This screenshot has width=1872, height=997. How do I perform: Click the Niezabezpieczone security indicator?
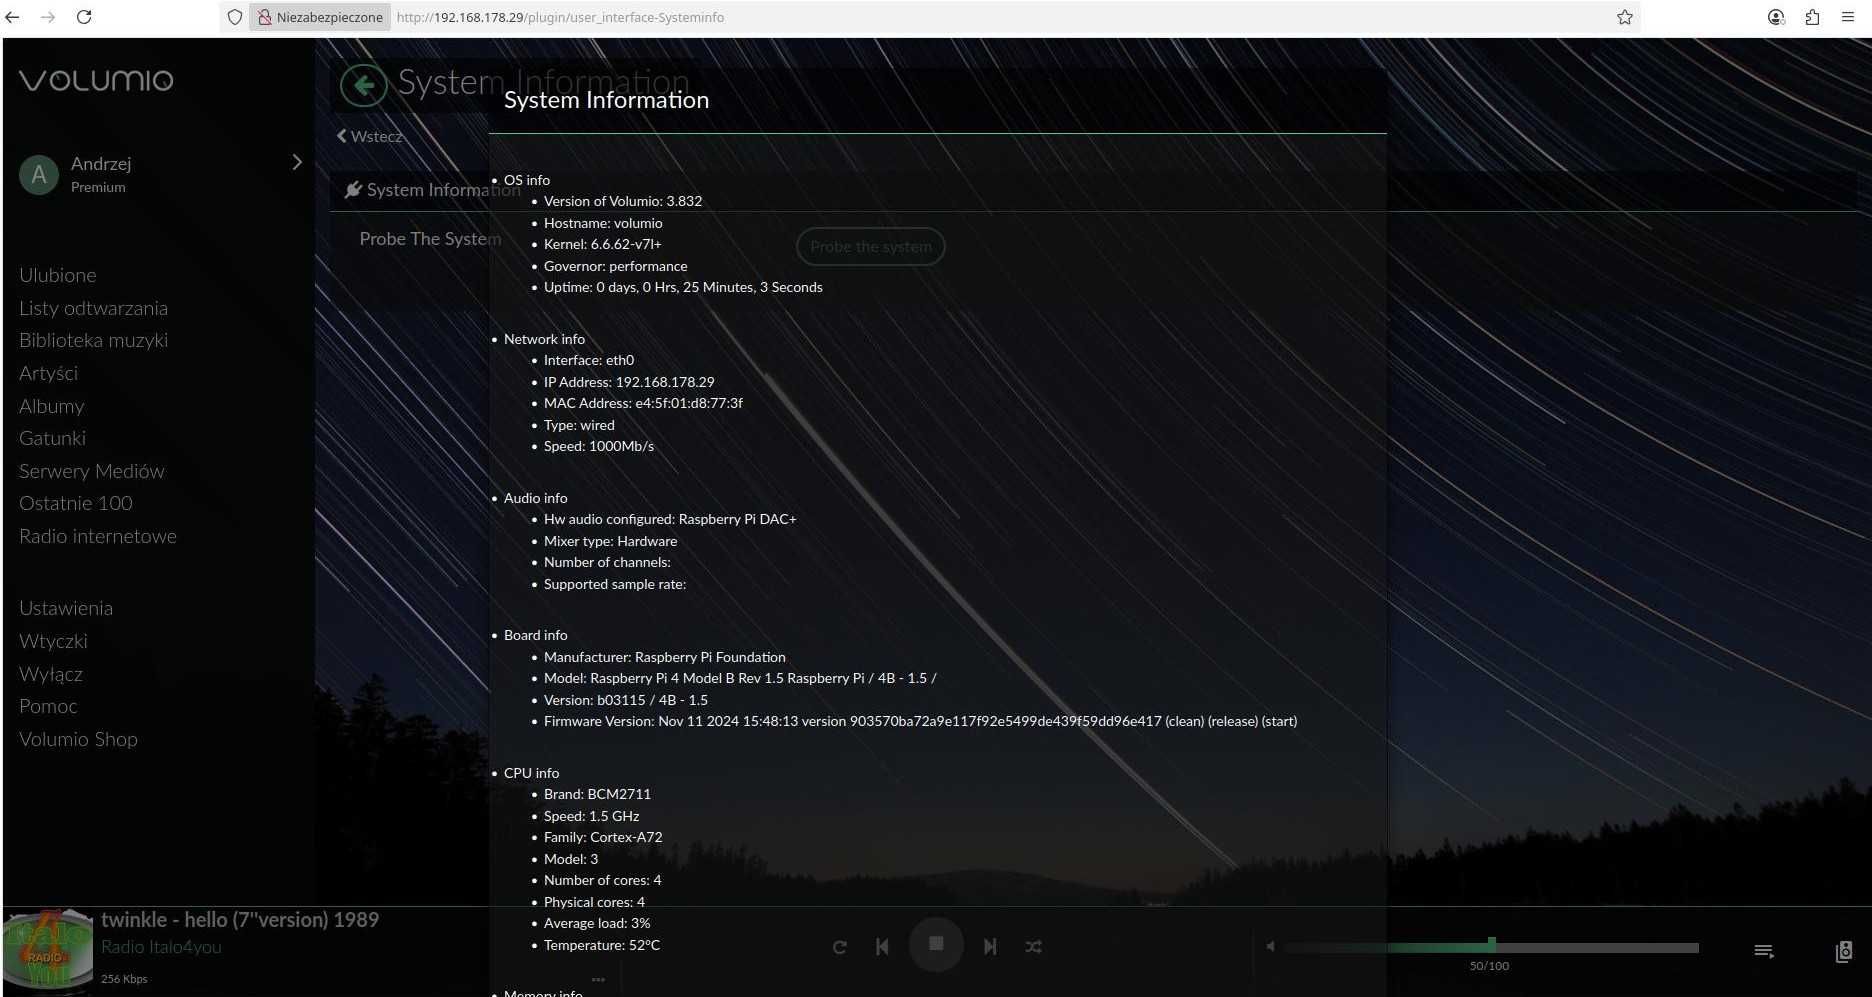320,17
